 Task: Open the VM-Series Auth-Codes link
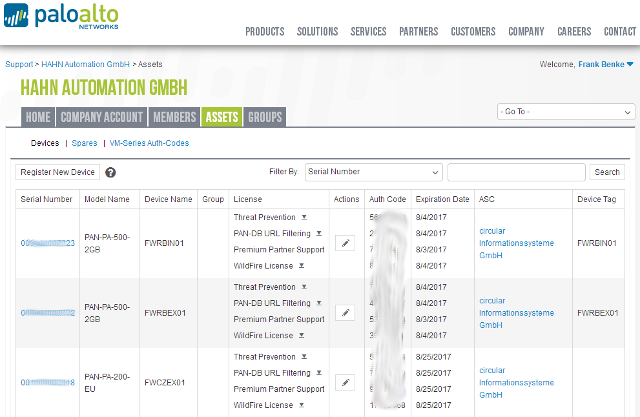[149, 143]
